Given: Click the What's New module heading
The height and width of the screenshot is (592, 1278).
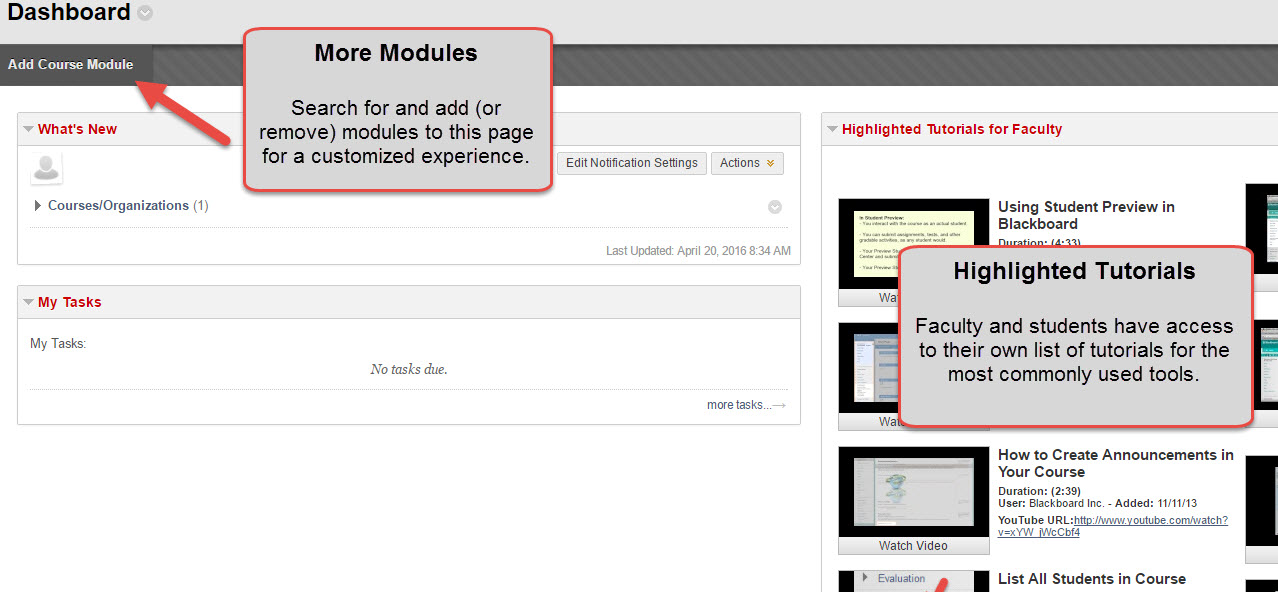Looking at the screenshot, I should pyautogui.click(x=77, y=129).
